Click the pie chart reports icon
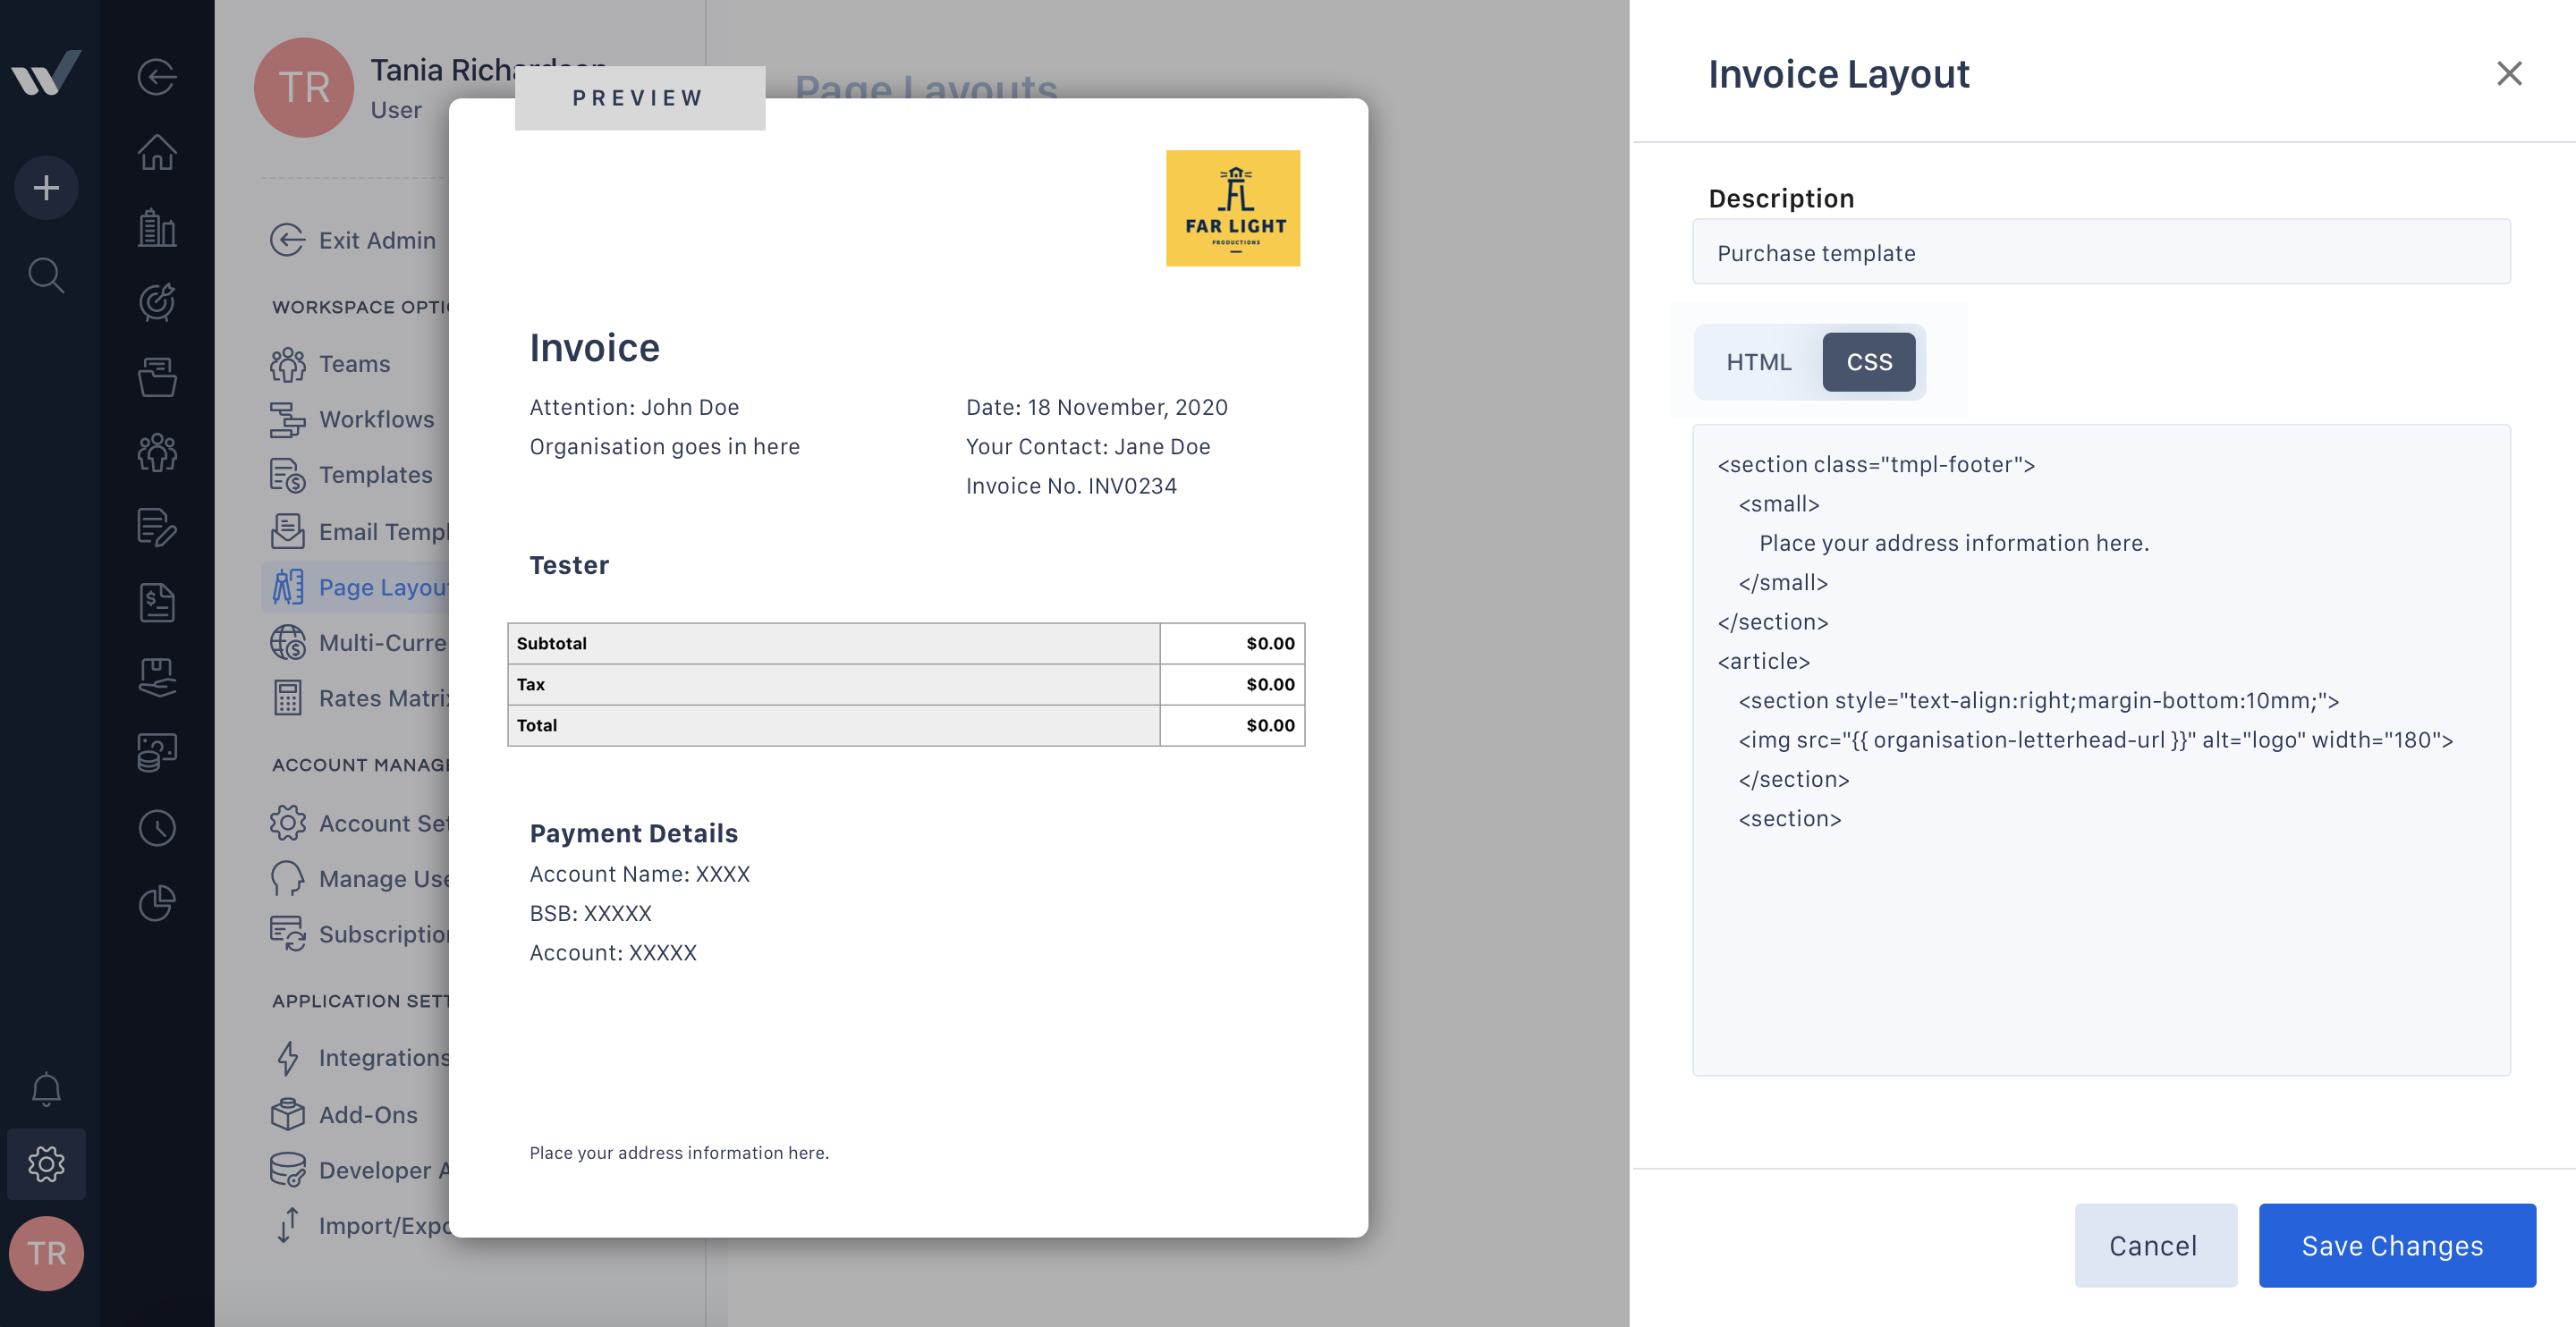 tap(157, 903)
